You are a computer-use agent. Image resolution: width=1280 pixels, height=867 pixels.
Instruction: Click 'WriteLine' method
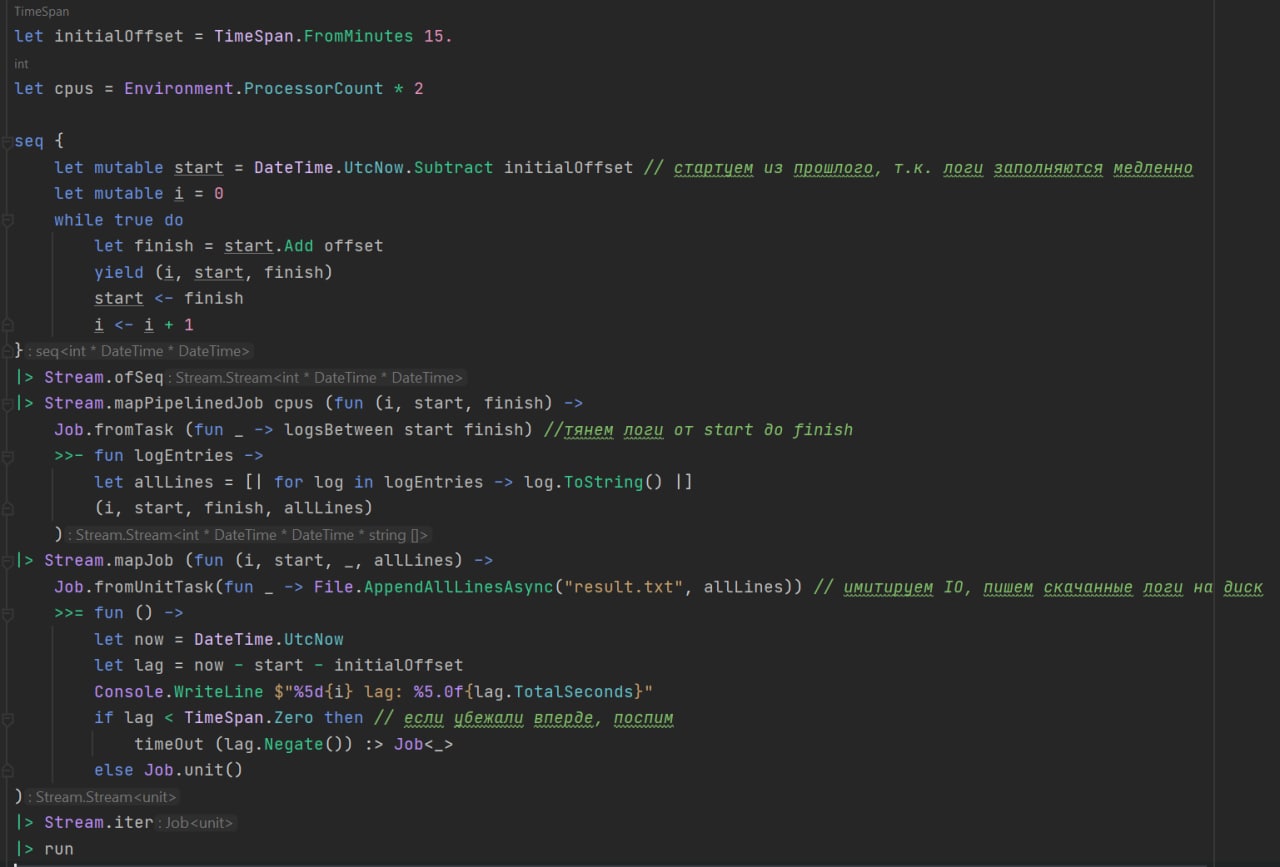pyautogui.click(x=219, y=691)
